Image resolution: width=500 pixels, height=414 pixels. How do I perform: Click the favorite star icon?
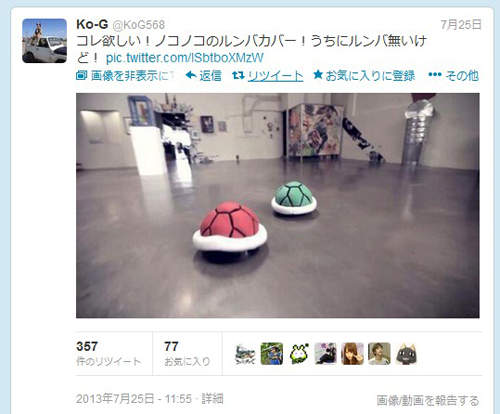[x=318, y=75]
